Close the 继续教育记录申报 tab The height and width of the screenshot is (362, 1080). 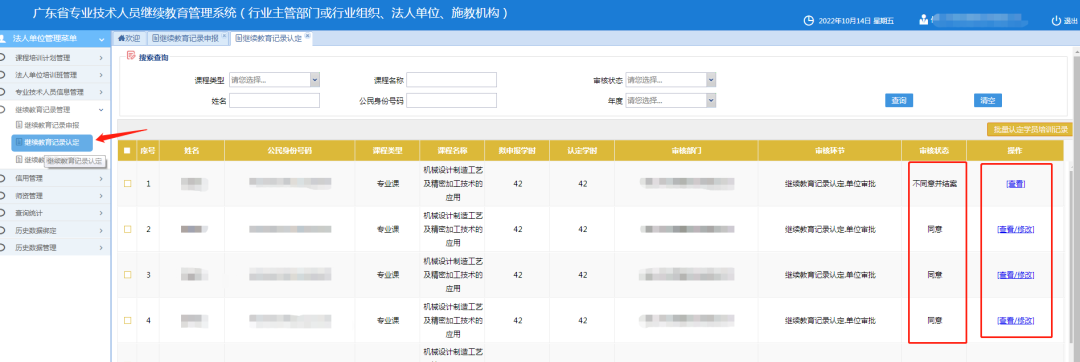[224, 36]
